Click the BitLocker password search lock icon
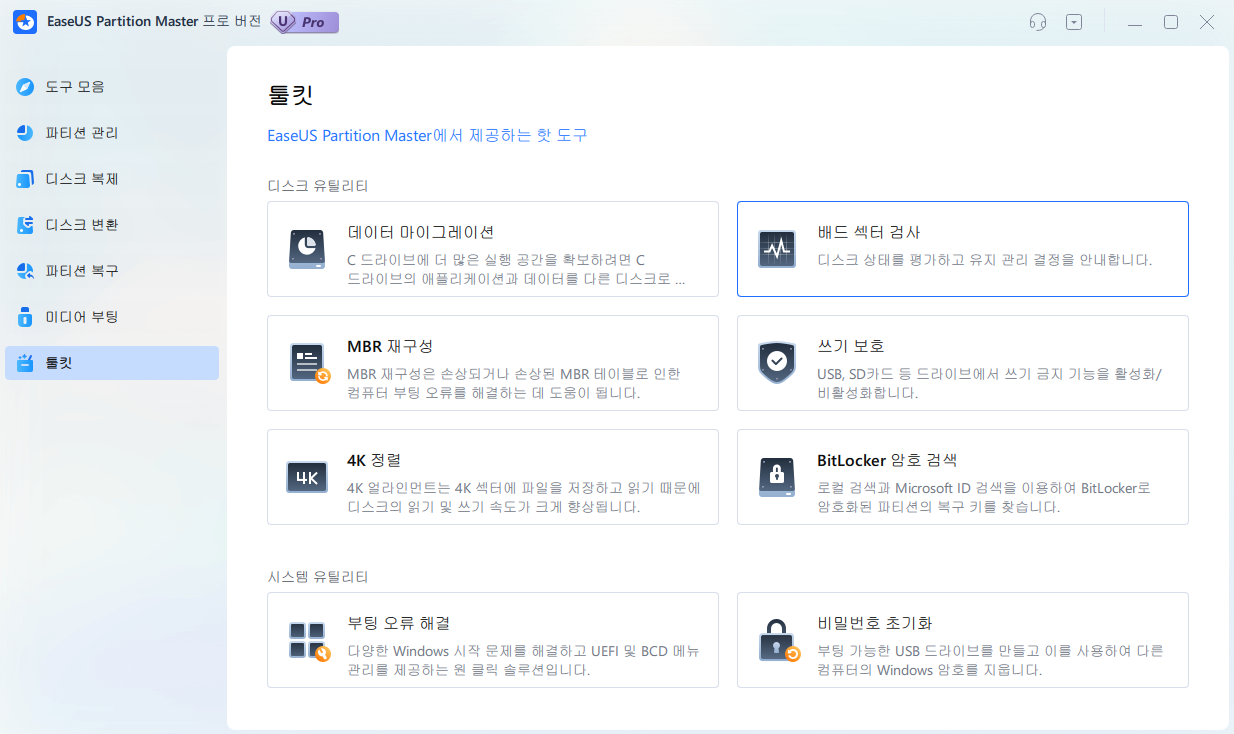 [x=777, y=477]
